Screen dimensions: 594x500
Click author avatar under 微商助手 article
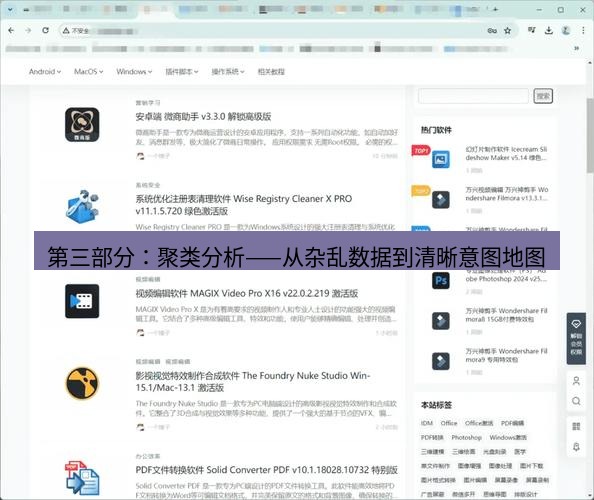[140, 156]
